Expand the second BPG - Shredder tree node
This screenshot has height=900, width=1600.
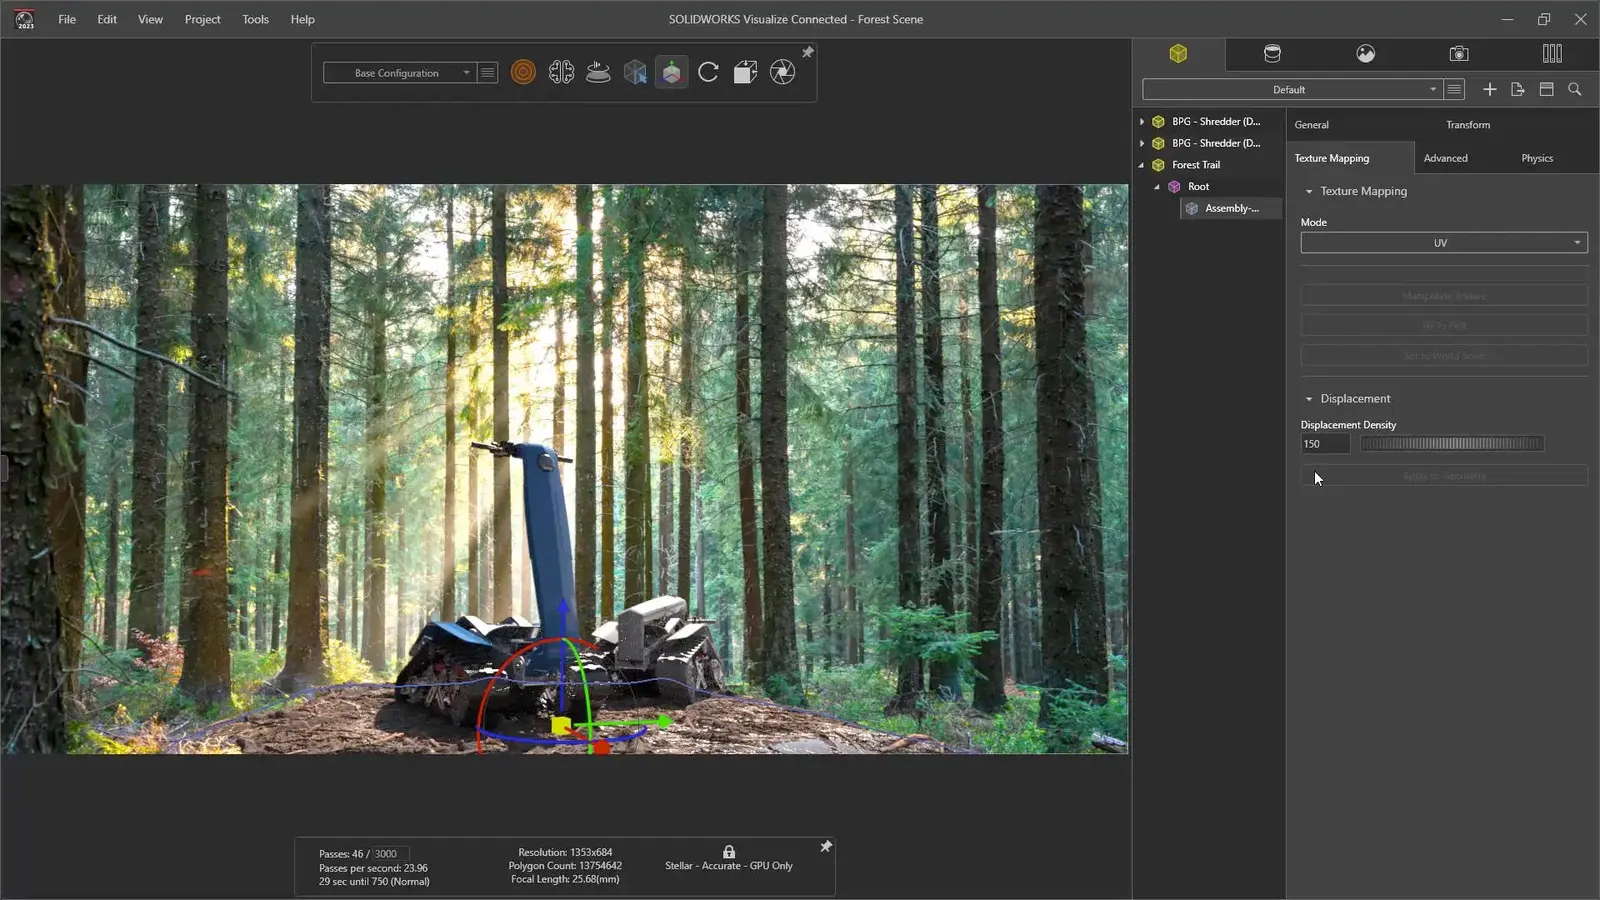[x=1142, y=143]
